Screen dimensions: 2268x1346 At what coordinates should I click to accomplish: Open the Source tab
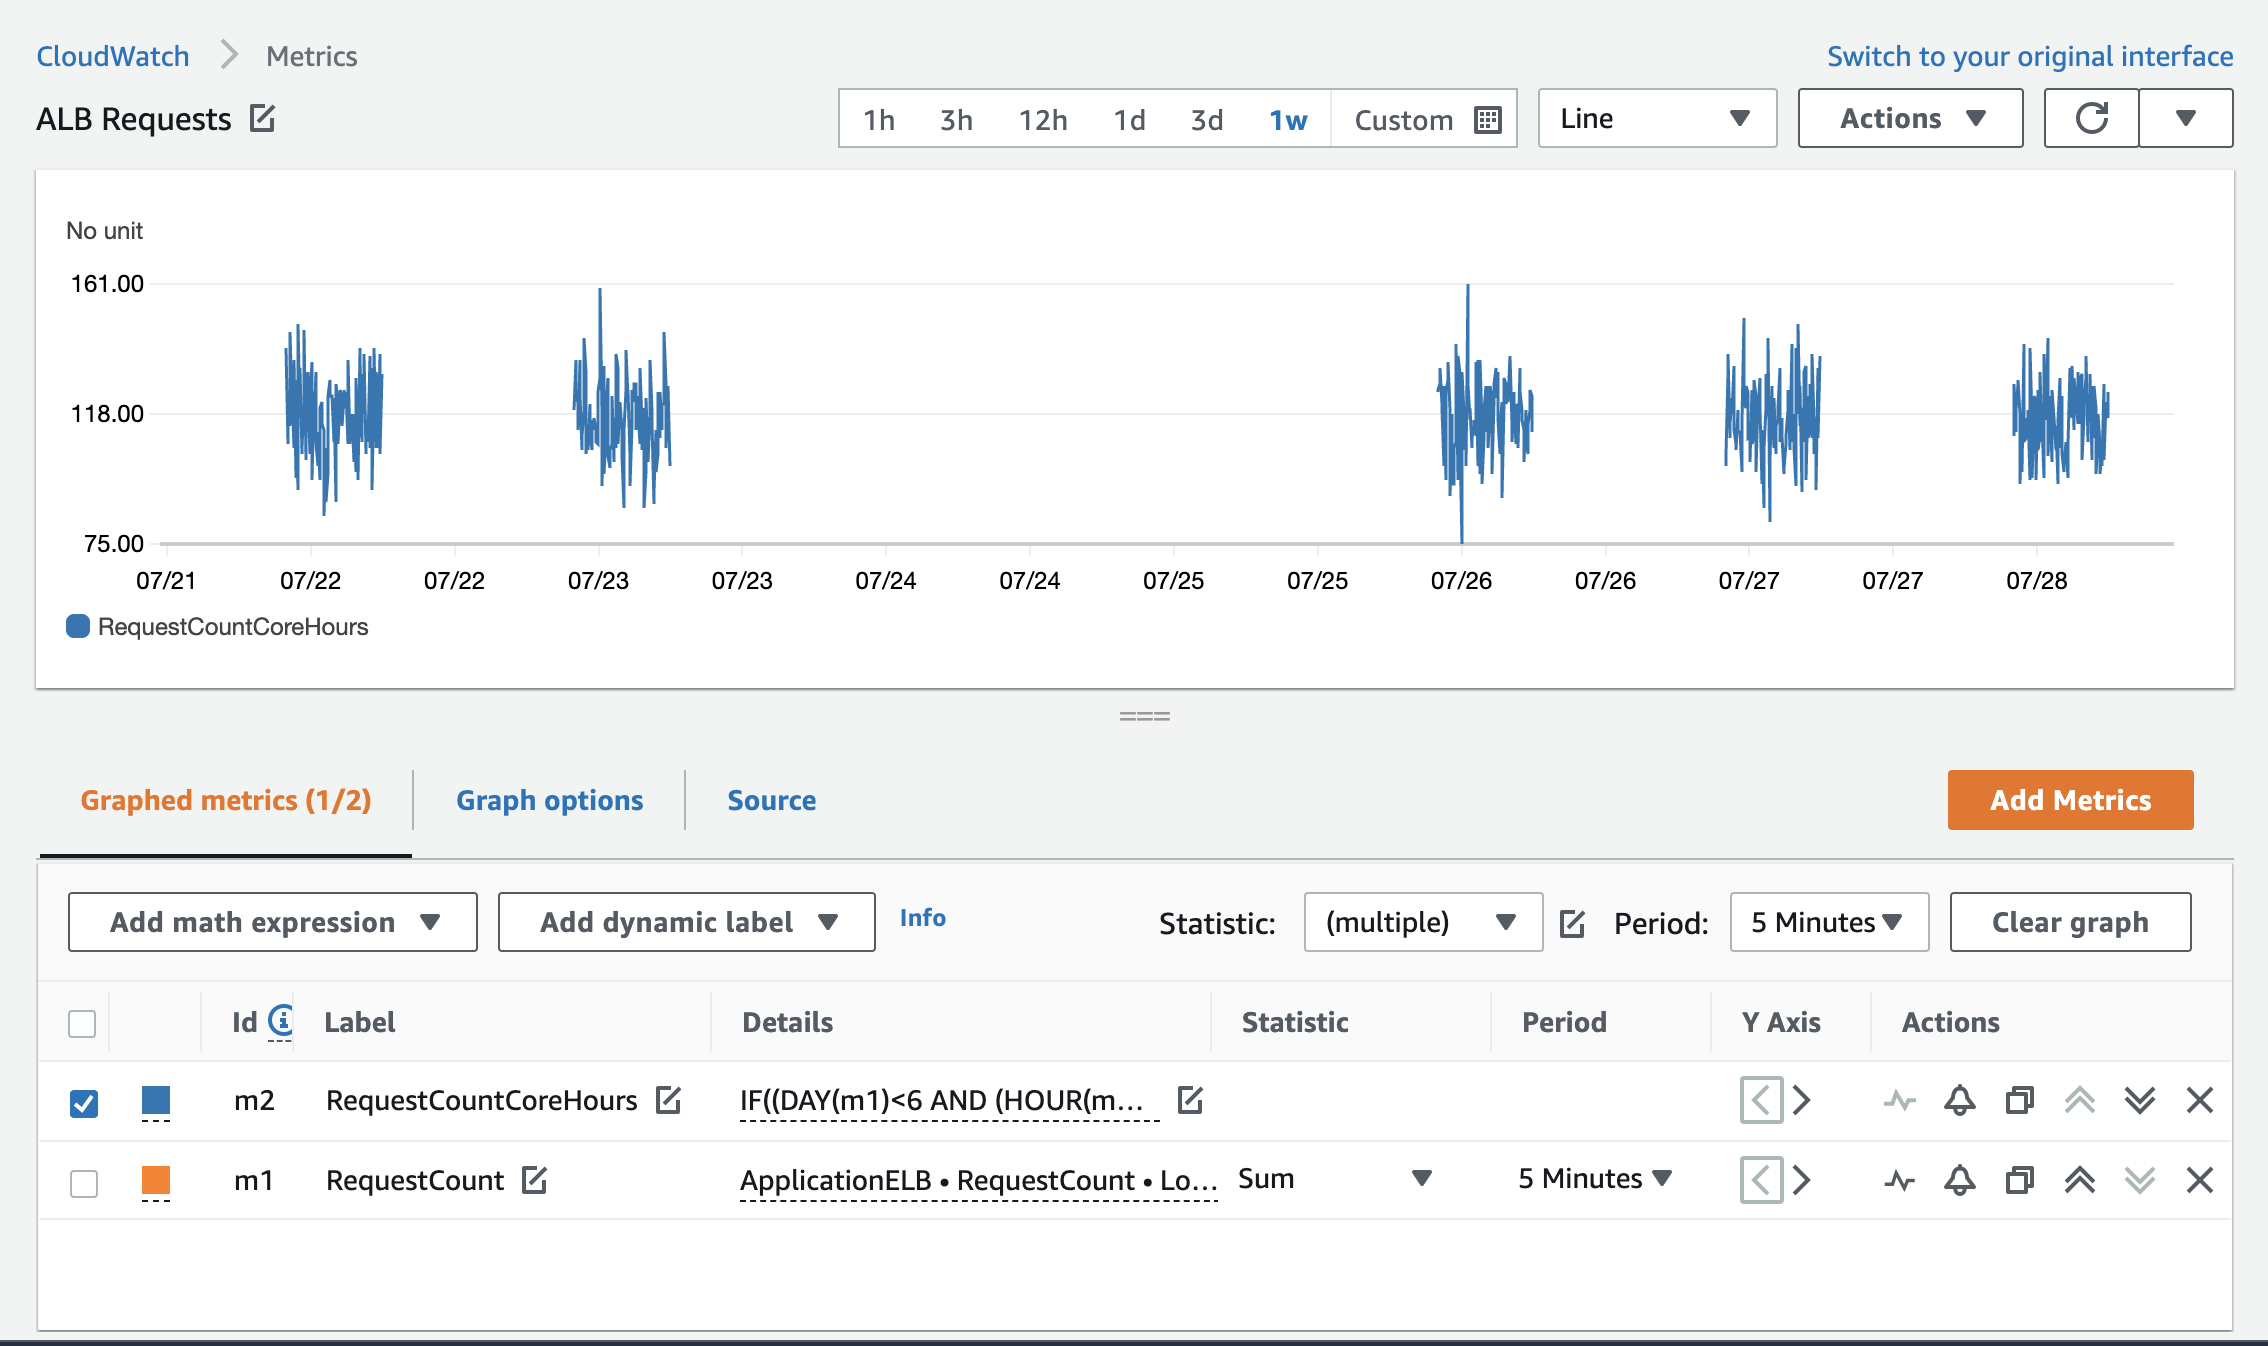coord(771,800)
